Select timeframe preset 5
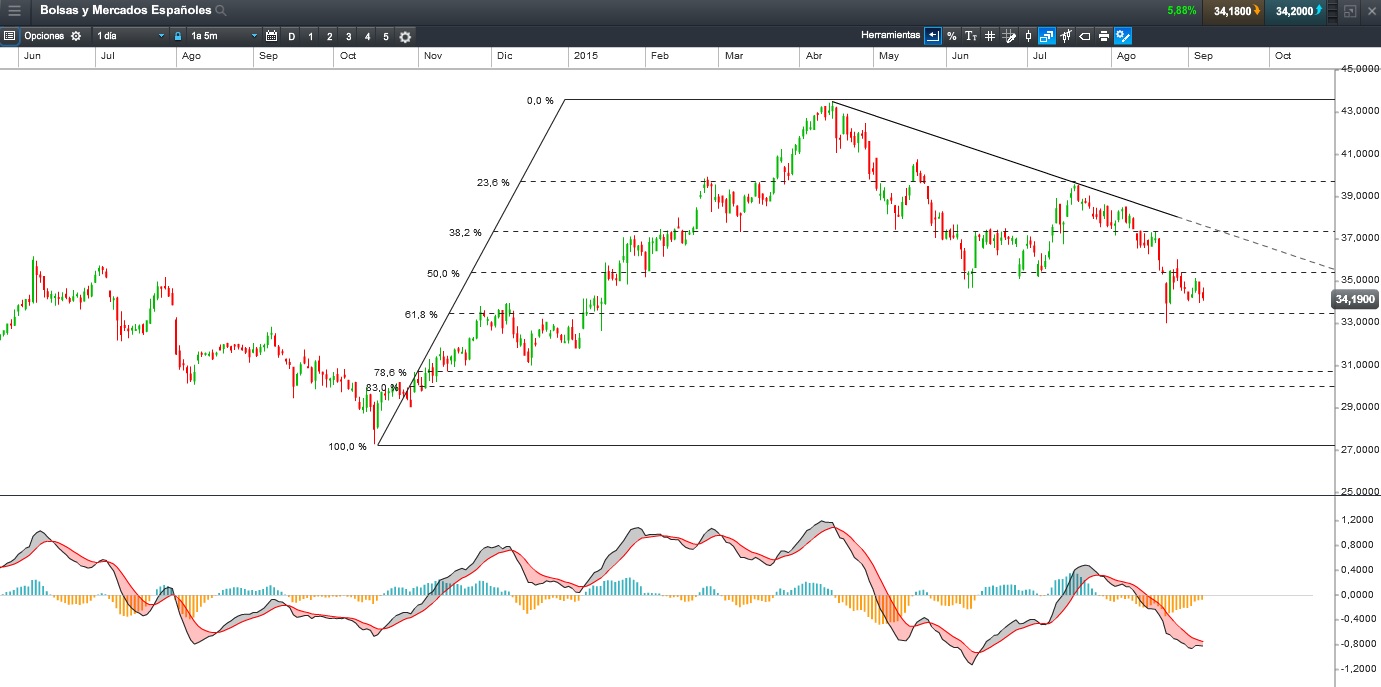 tap(386, 36)
